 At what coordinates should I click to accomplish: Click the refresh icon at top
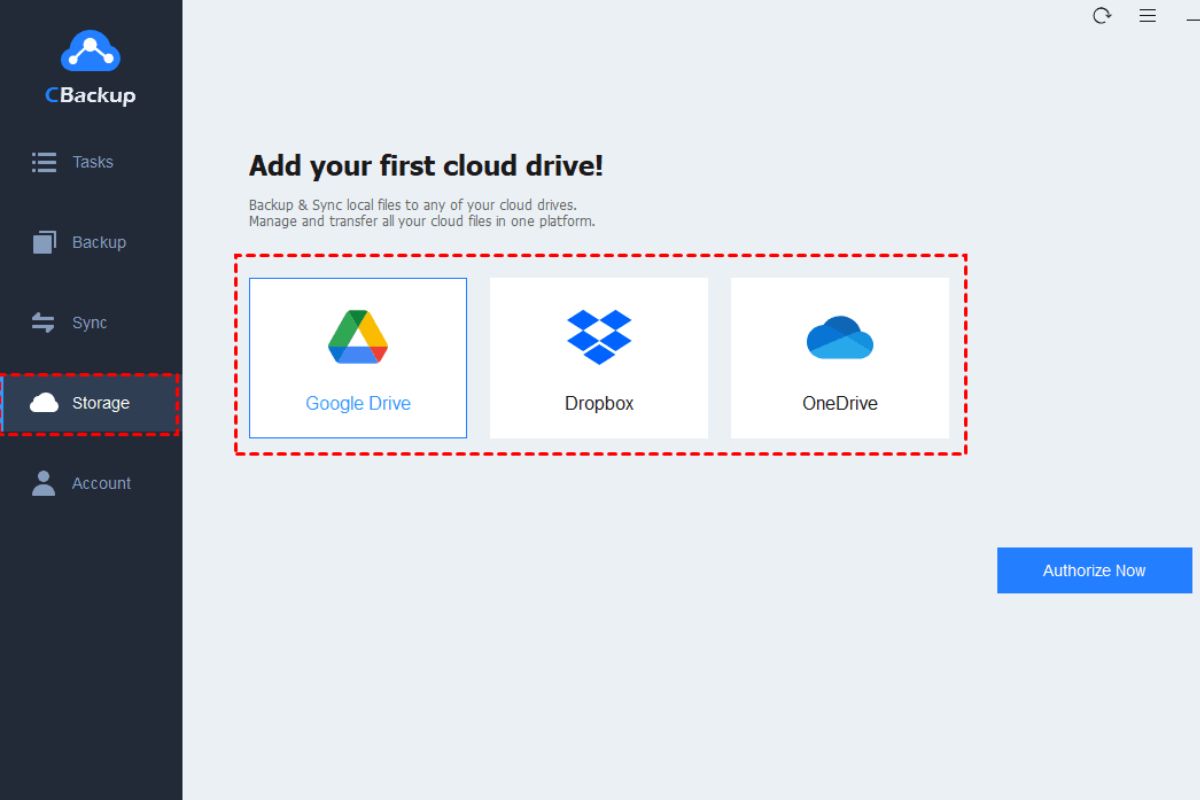[1102, 15]
